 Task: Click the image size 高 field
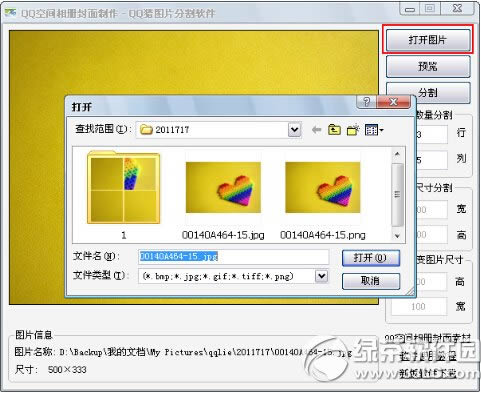431,282
